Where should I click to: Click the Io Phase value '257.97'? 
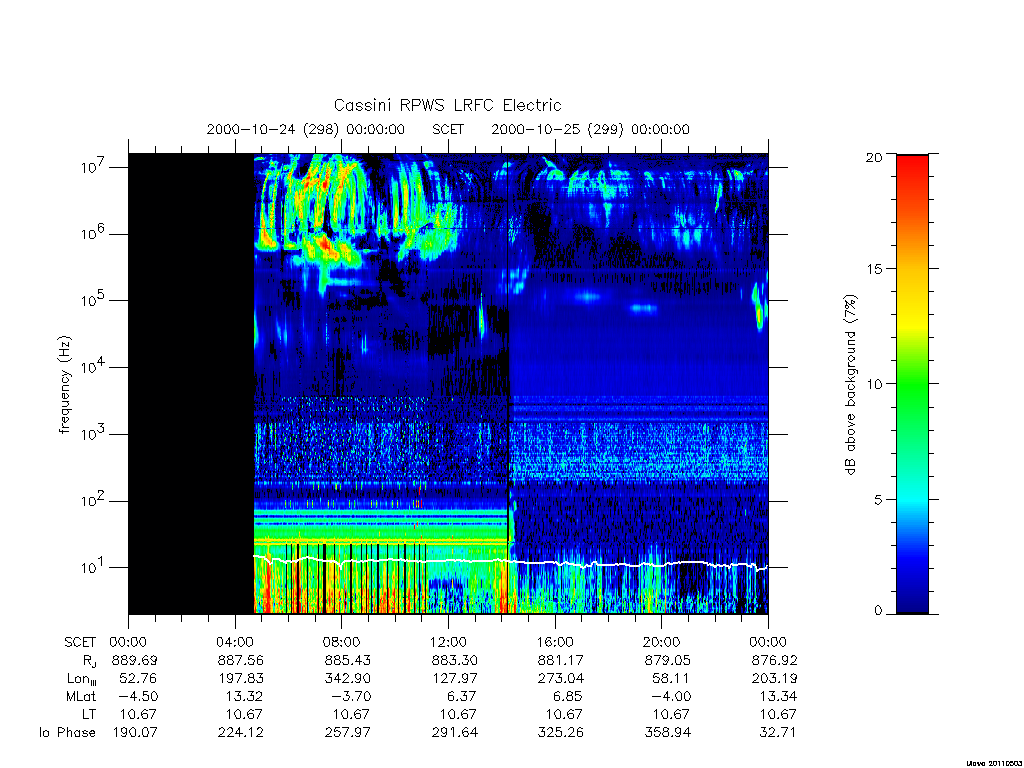(348, 733)
